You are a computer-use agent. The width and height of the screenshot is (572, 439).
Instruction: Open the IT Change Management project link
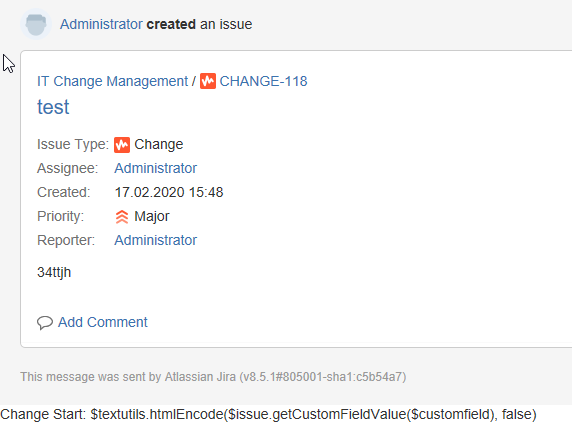pyautogui.click(x=112, y=81)
